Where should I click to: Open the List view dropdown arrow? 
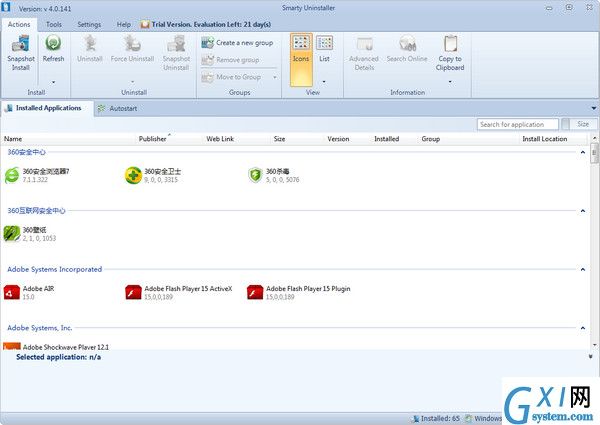coord(324,81)
